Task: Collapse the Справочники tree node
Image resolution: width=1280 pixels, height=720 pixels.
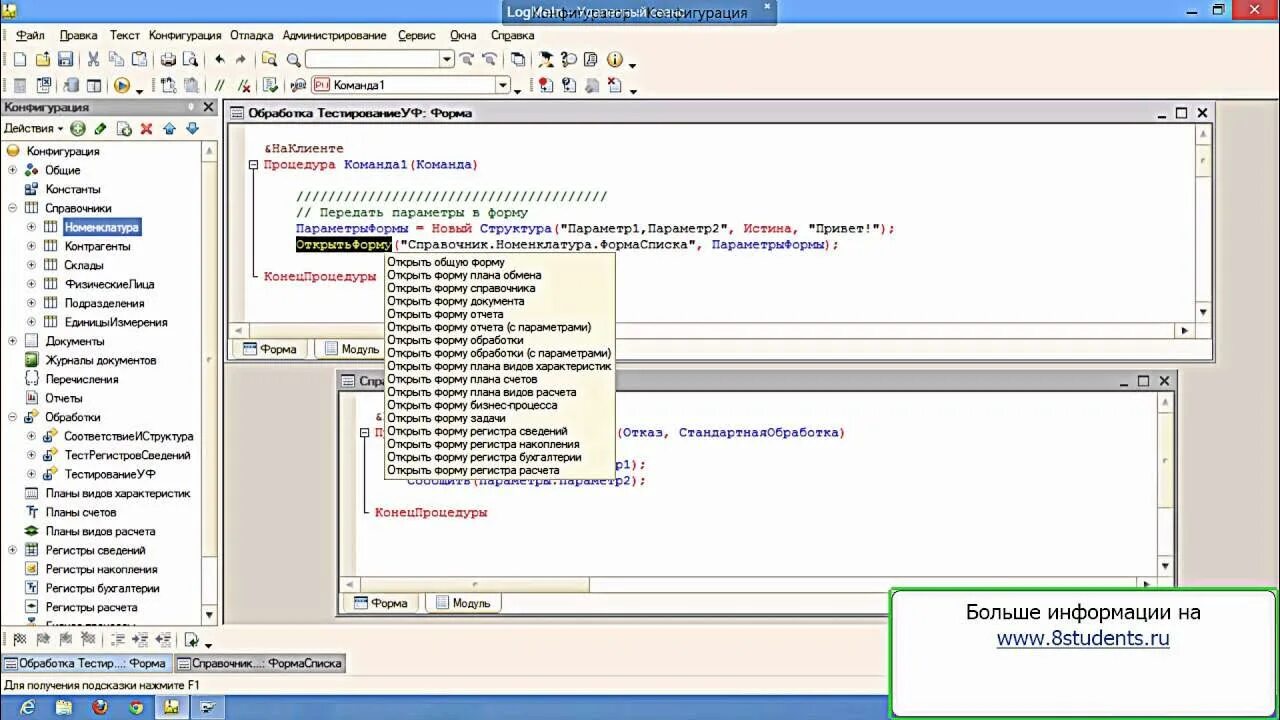Action: coord(13,208)
